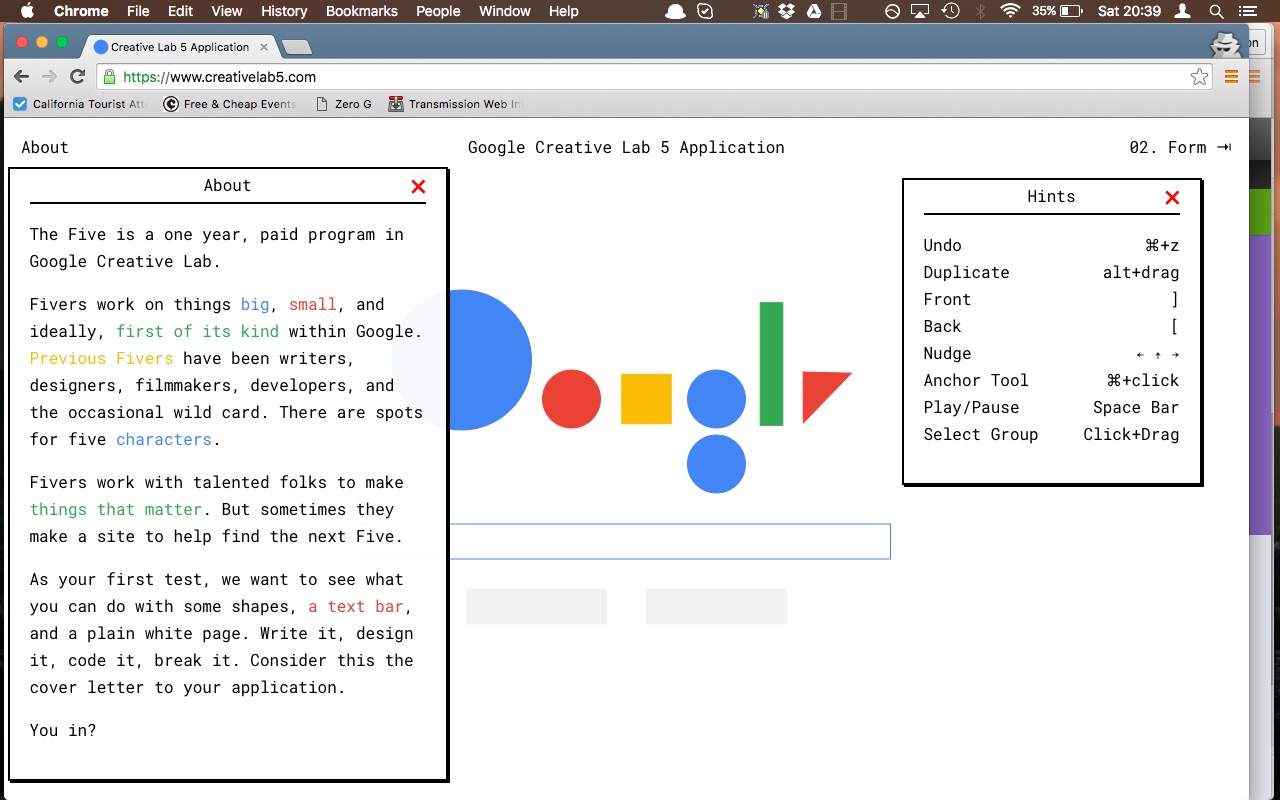The width and height of the screenshot is (1280, 800).
Task: Click the About link in page header
Action: (45, 147)
